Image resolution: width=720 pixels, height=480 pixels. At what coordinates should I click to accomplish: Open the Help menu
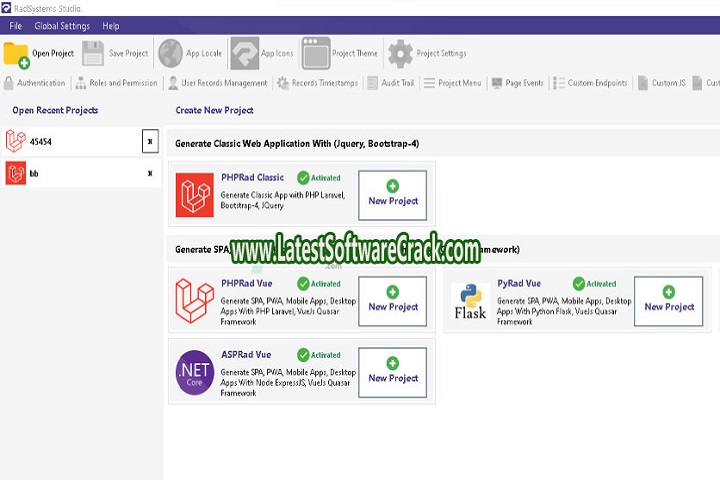tap(111, 26)
